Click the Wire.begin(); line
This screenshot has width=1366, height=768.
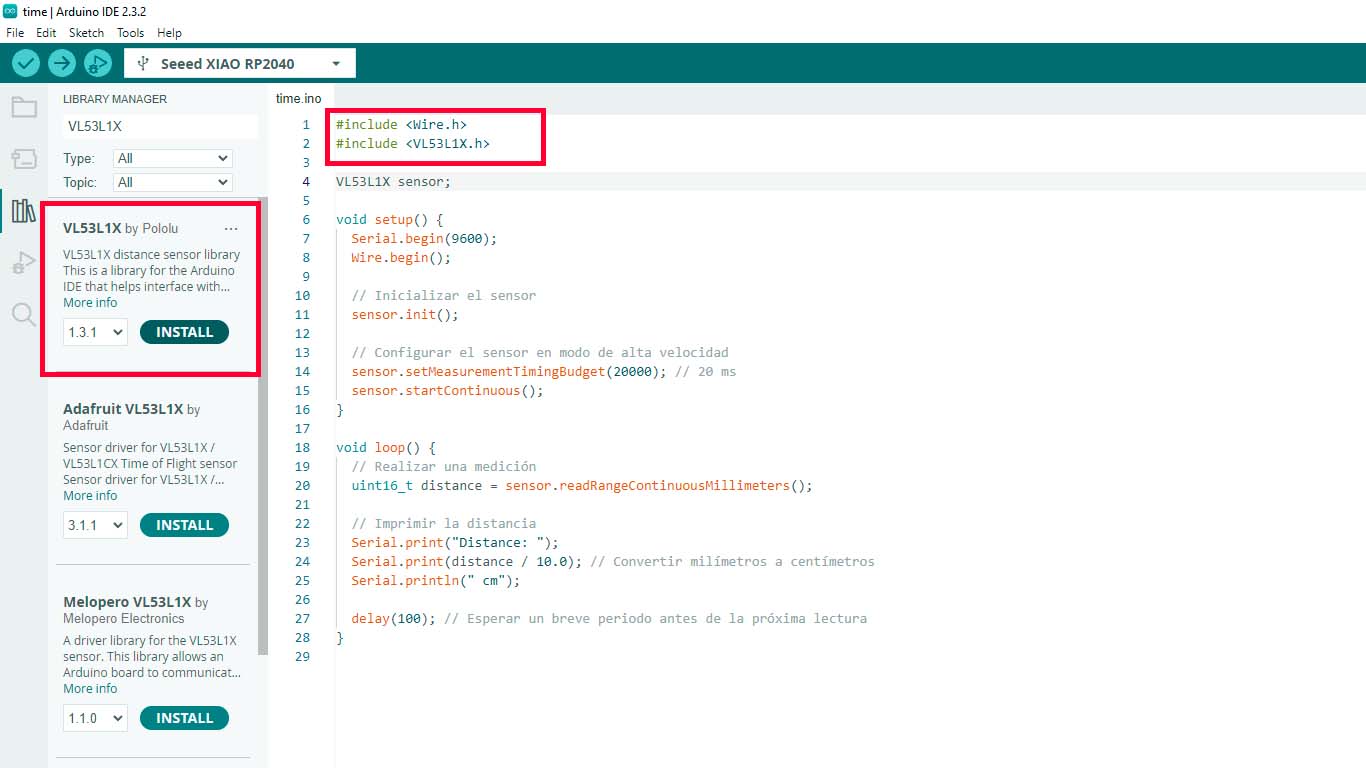tap(401, 258)
